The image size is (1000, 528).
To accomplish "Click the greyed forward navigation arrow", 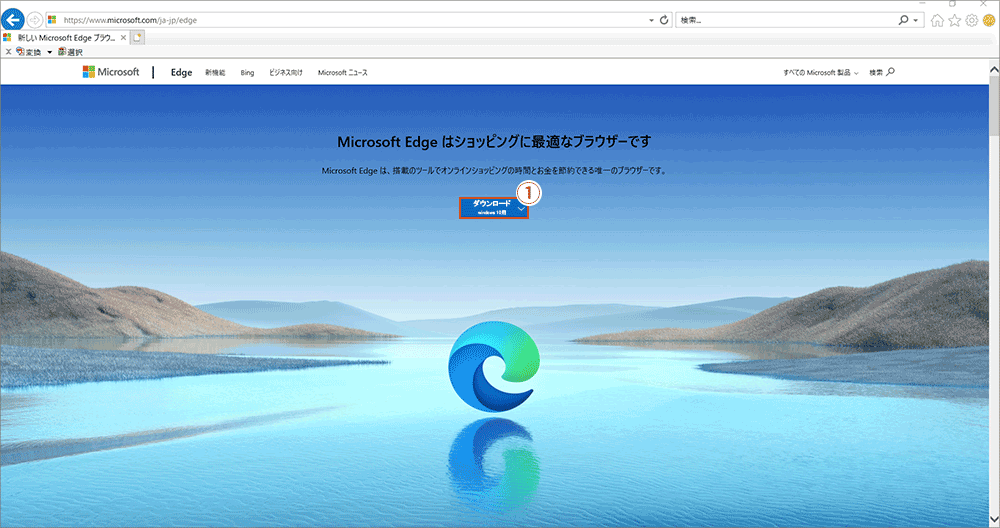I will coord(34,20).
